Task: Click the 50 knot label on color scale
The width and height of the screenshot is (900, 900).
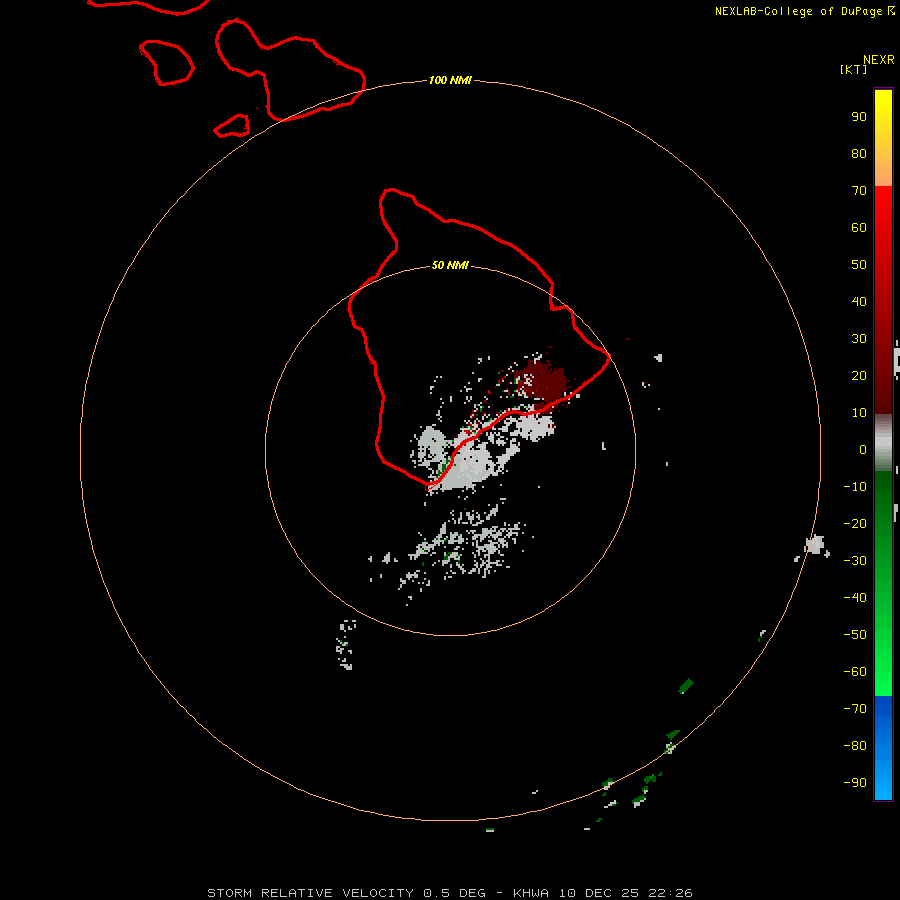Action: point(859,265)
